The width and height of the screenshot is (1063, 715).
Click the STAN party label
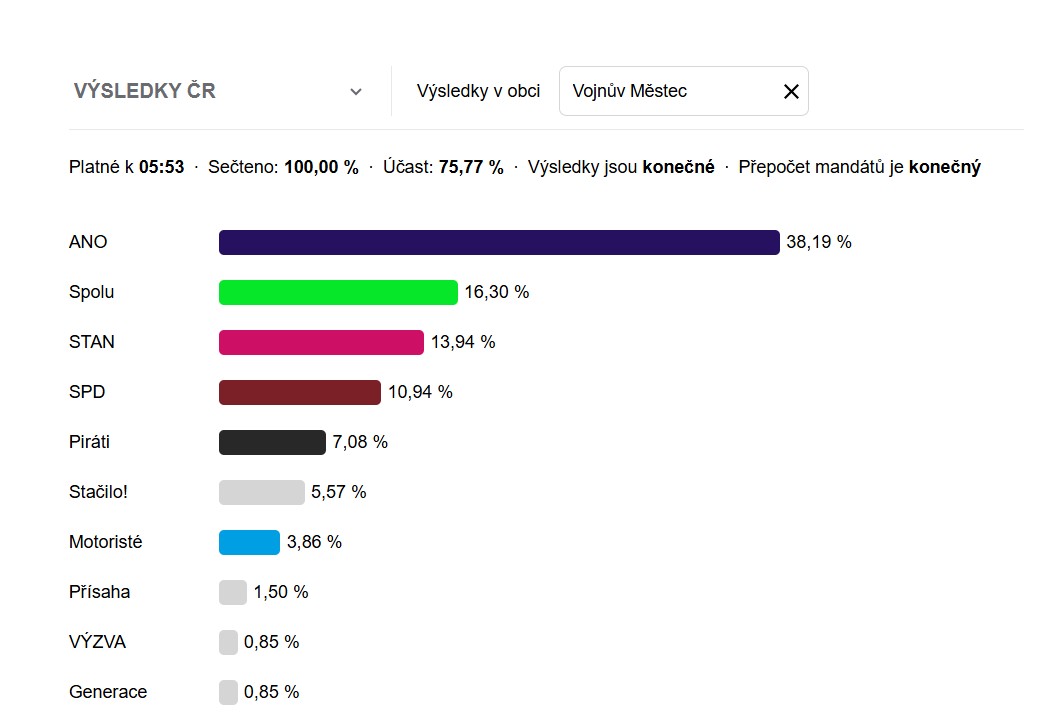92,342
